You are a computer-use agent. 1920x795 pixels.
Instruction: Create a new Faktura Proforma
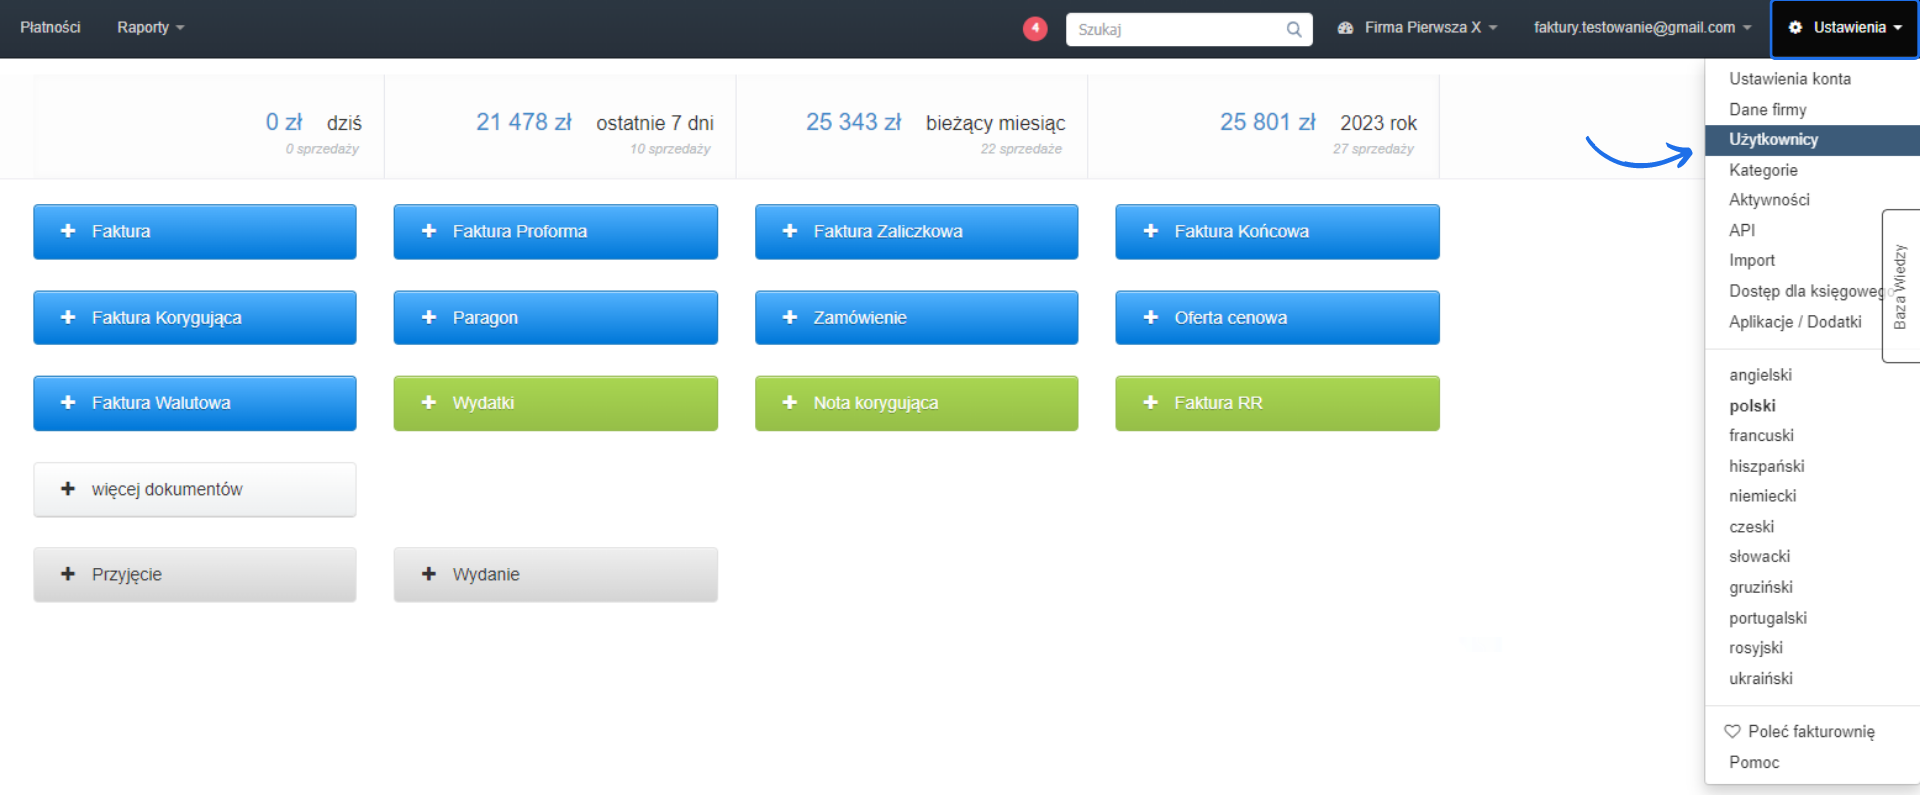tap(556, 231)
